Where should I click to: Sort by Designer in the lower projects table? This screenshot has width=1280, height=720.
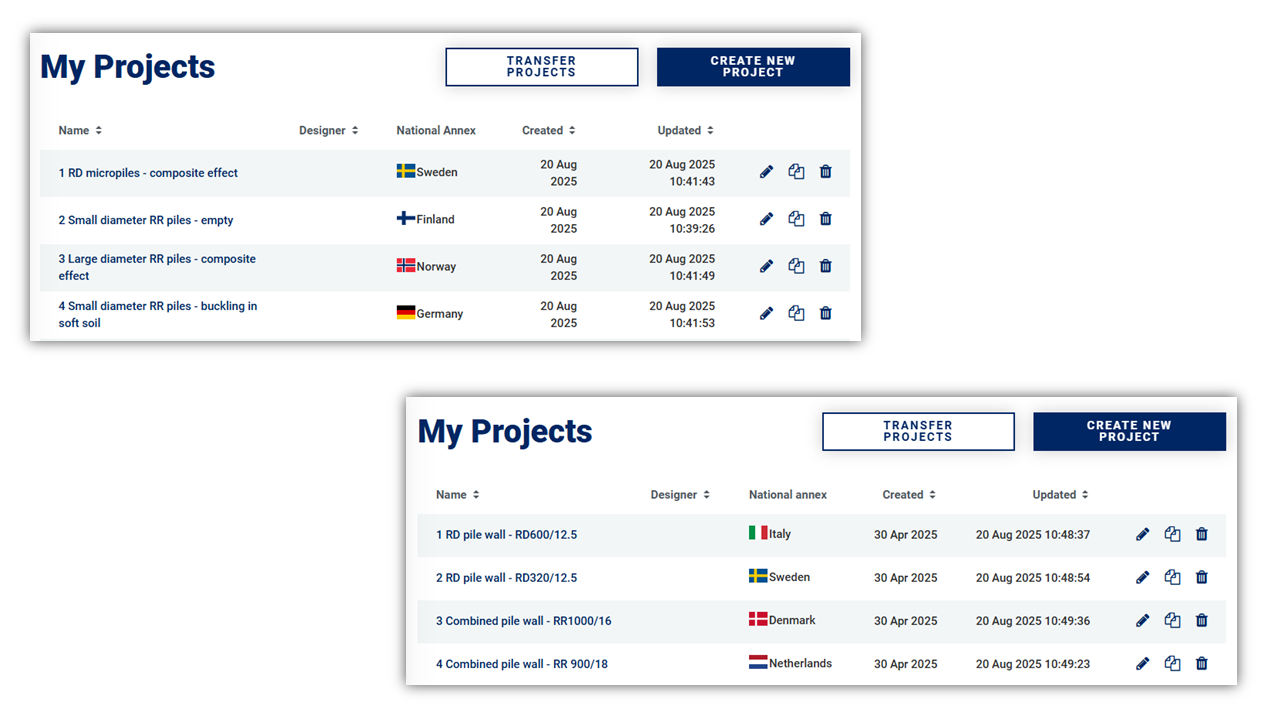[680, 495]
